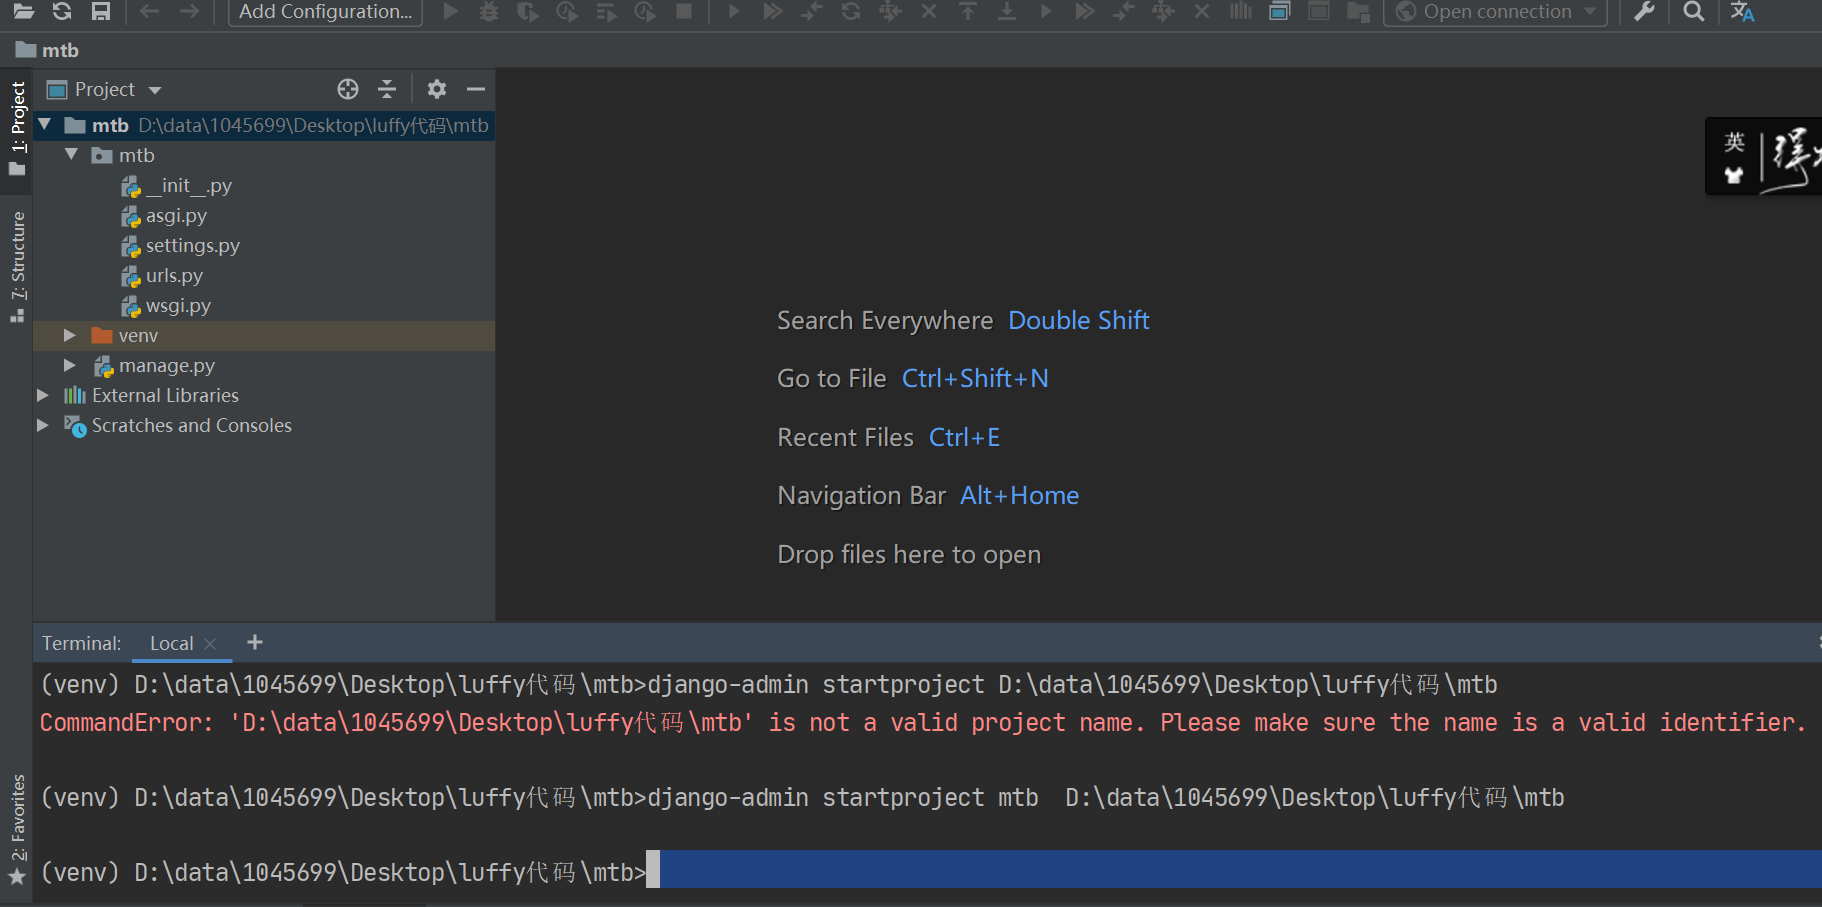Viewport: 1822px width, 907px height.
Task: Click the vertical bars icon in top toolbar
Action: pos(1241,11)
